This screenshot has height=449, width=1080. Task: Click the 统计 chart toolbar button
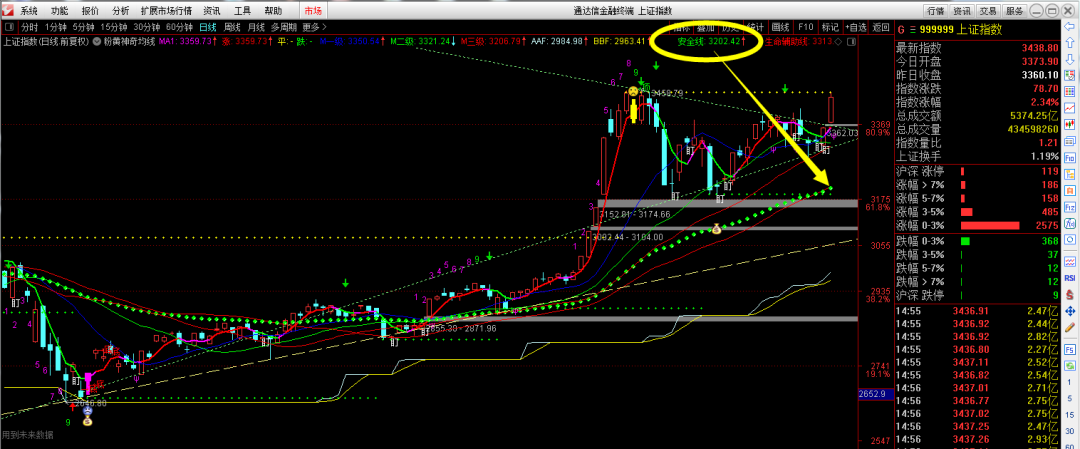click(x=755, y=28)
